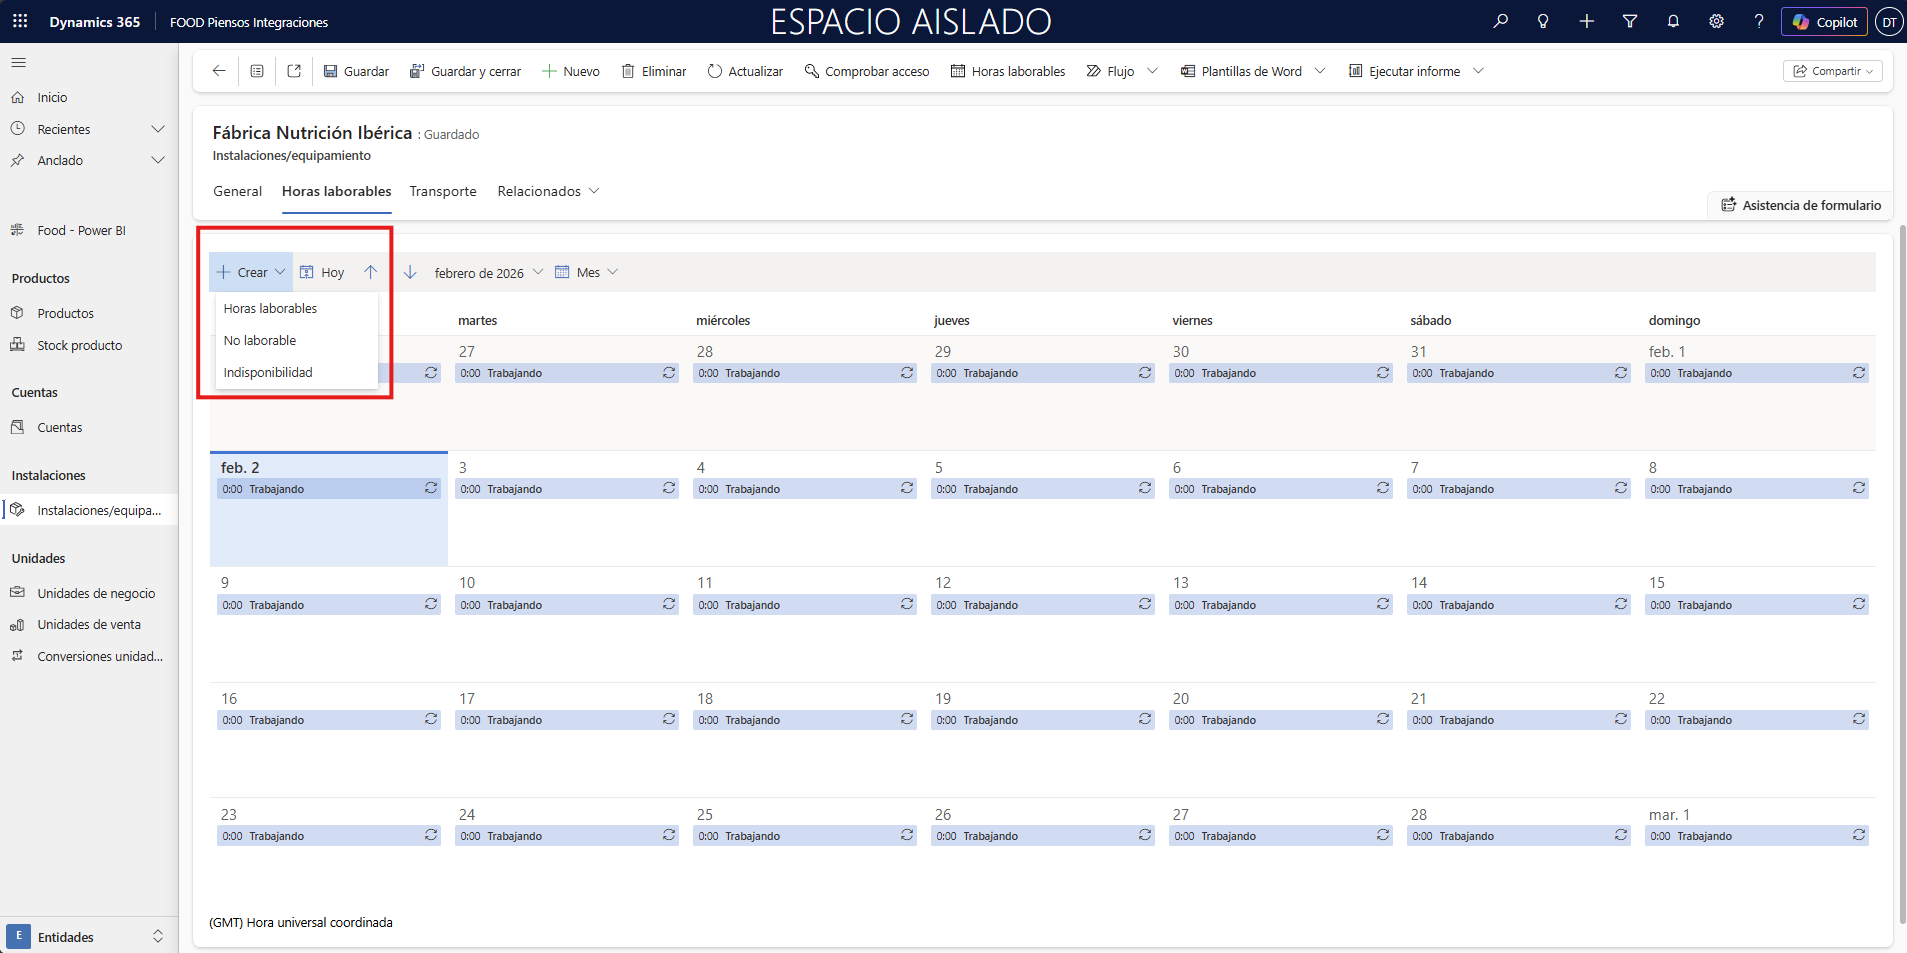
Task: Select No laborable from Crear menu
Action: click(x=260, y=341)
